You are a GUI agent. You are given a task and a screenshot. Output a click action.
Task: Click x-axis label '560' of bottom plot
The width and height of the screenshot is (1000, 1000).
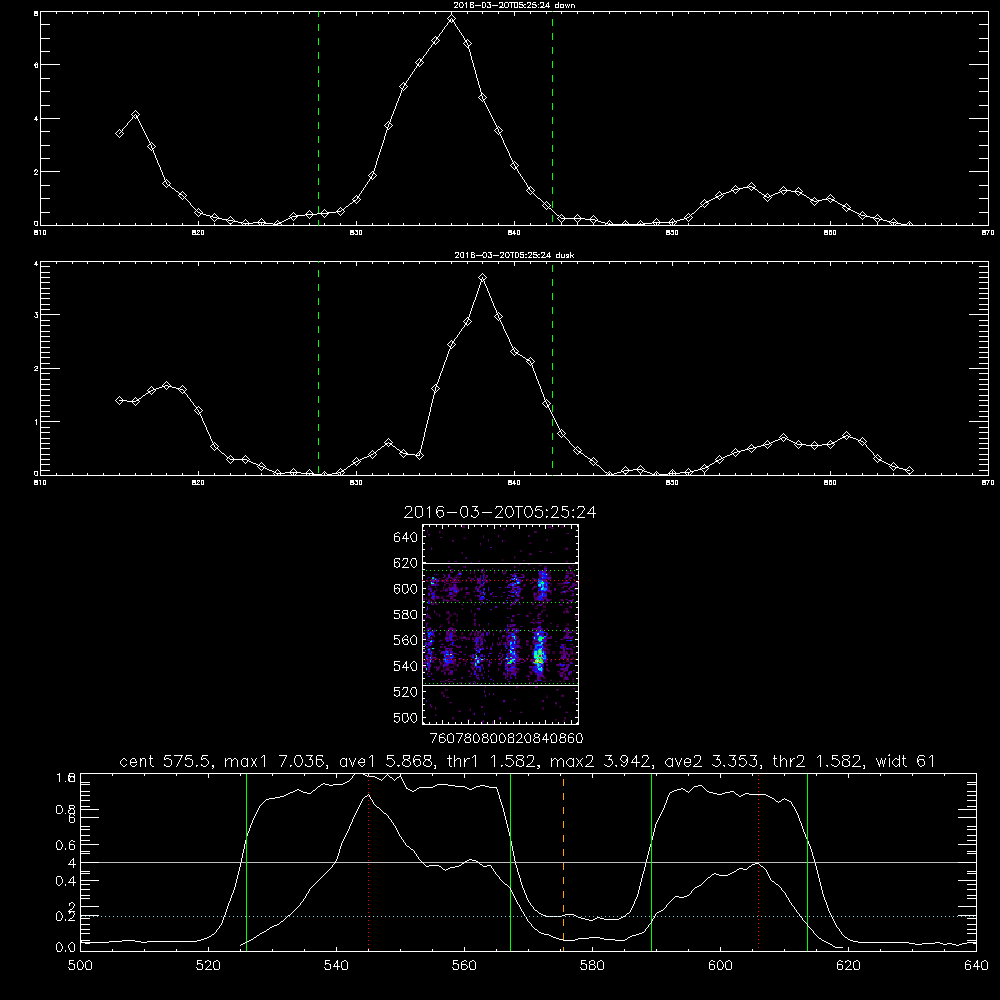[x=464, y=966]
